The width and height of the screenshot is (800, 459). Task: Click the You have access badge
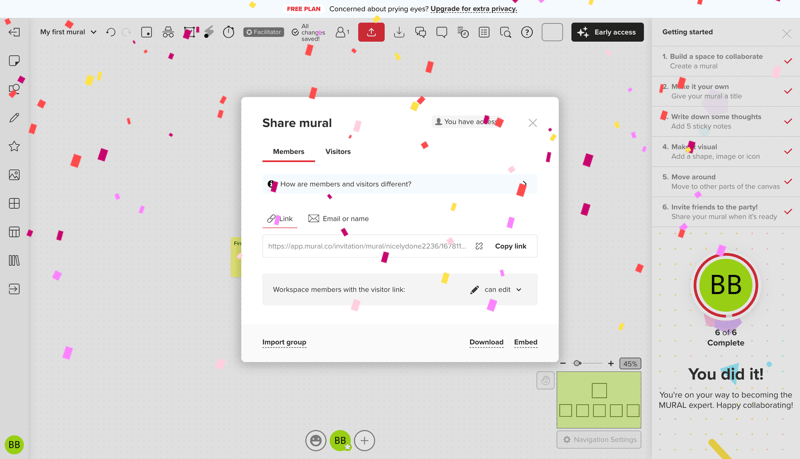tap(466, 122)
